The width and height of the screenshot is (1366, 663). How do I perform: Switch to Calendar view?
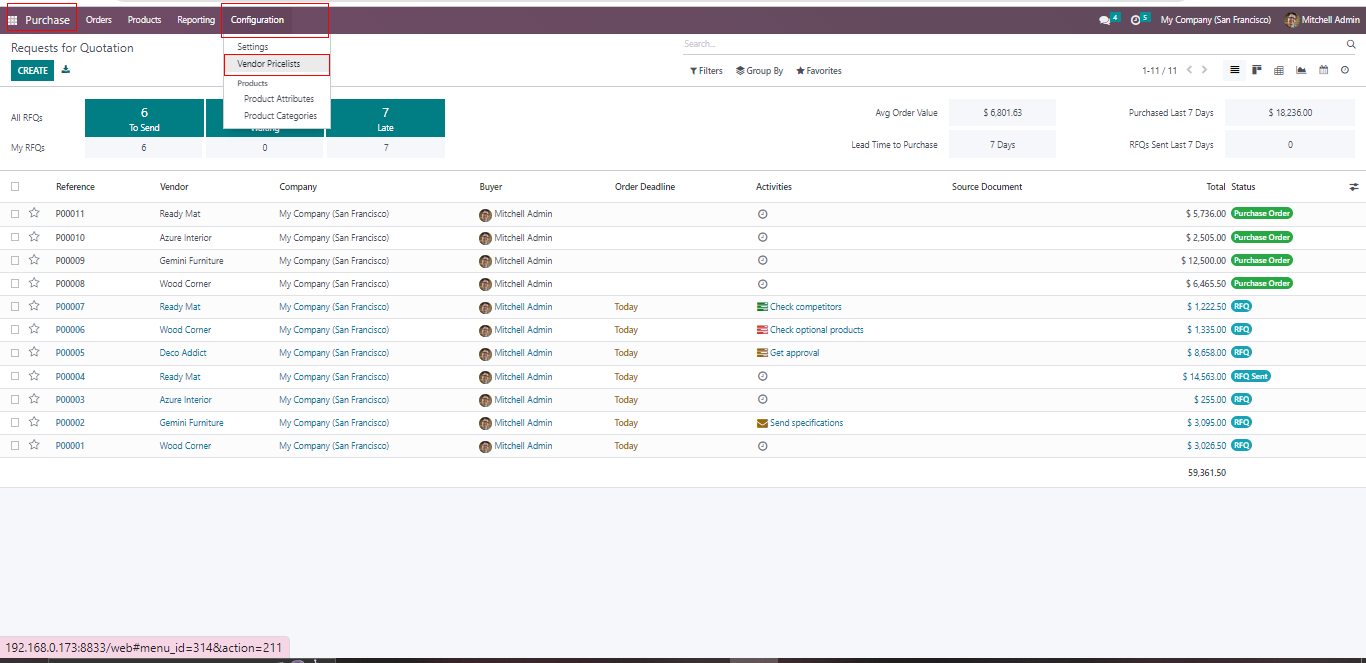tap(1323, 70)
